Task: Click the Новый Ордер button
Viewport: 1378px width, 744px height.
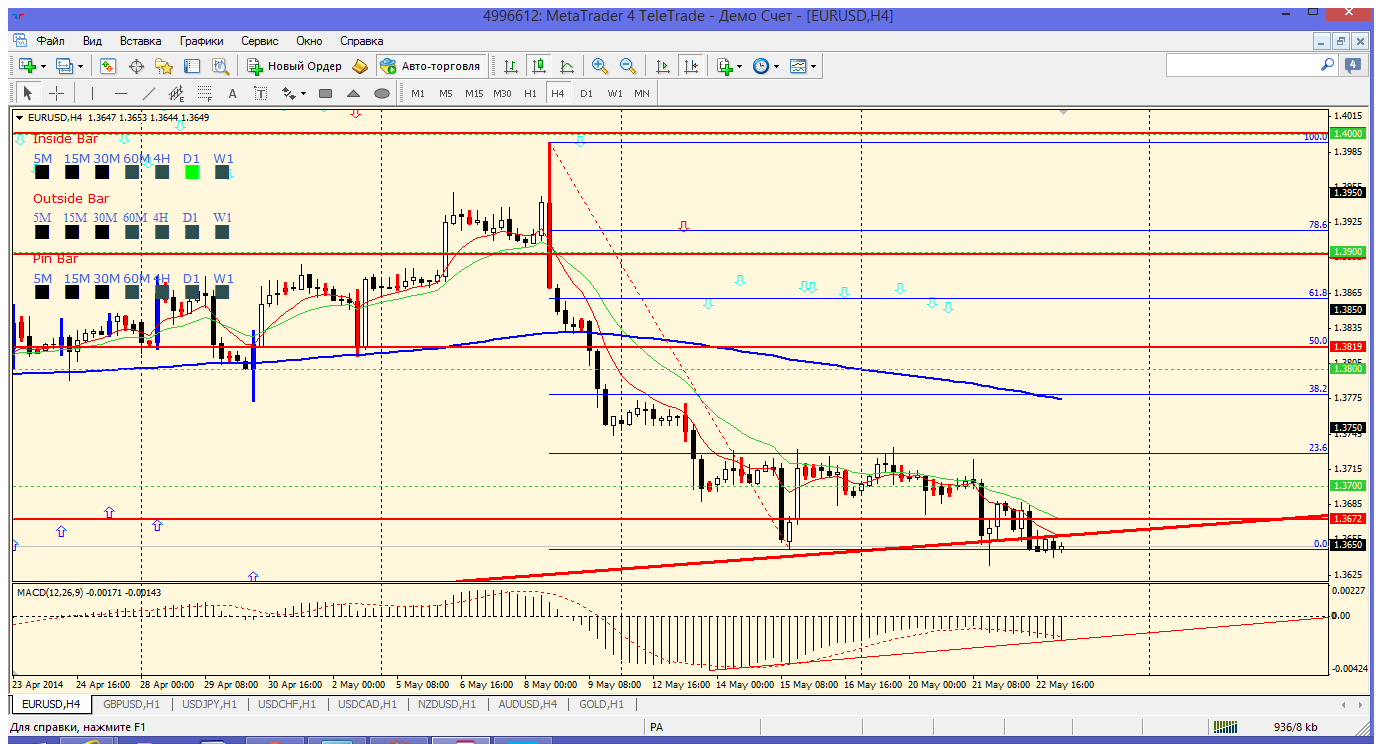Action: [x=295, y=66]
